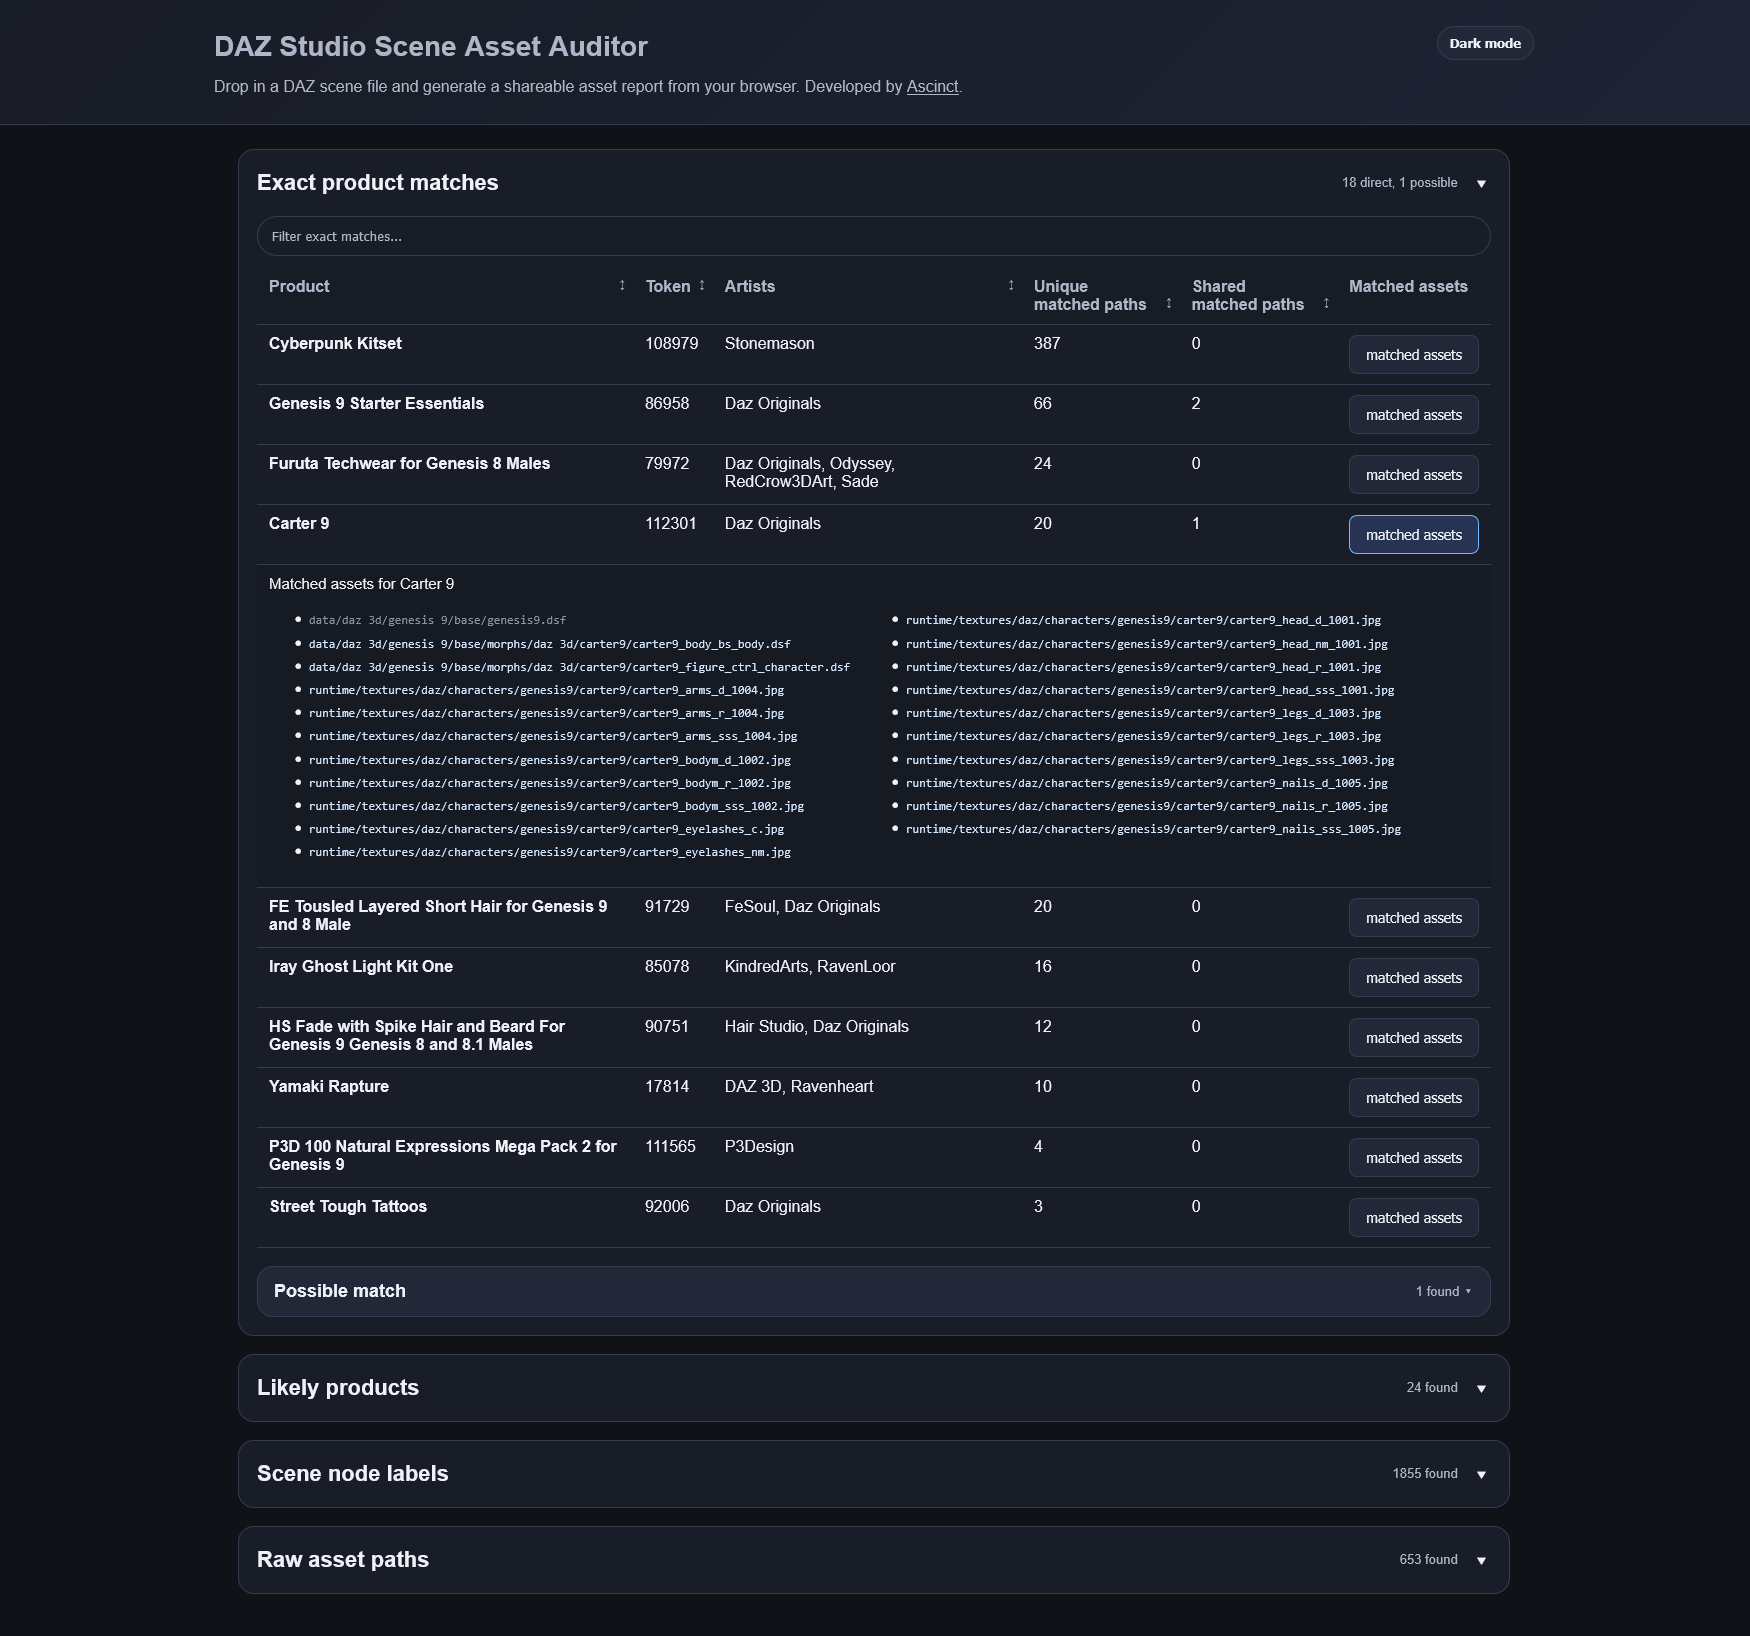Show matched assets for Furuta Techwear

tap(1413, 475)
